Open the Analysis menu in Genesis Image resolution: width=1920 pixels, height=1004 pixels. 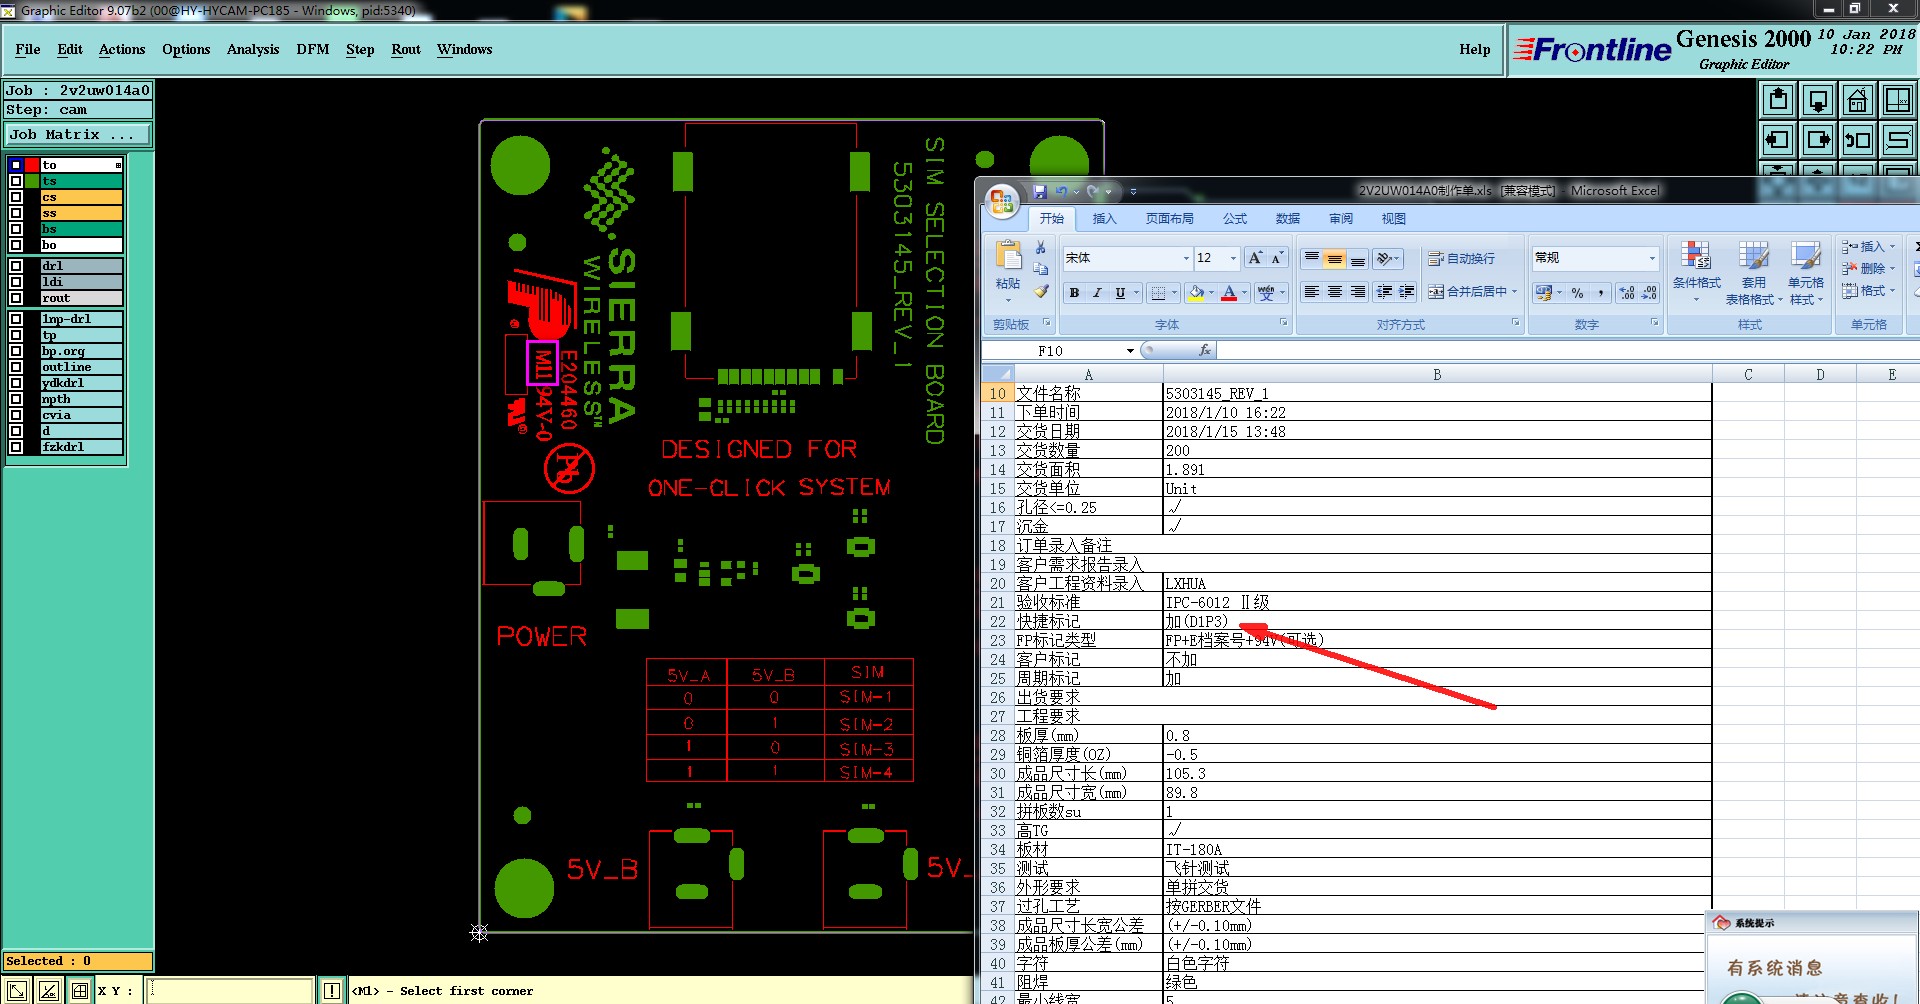click(x=253, y=49)
